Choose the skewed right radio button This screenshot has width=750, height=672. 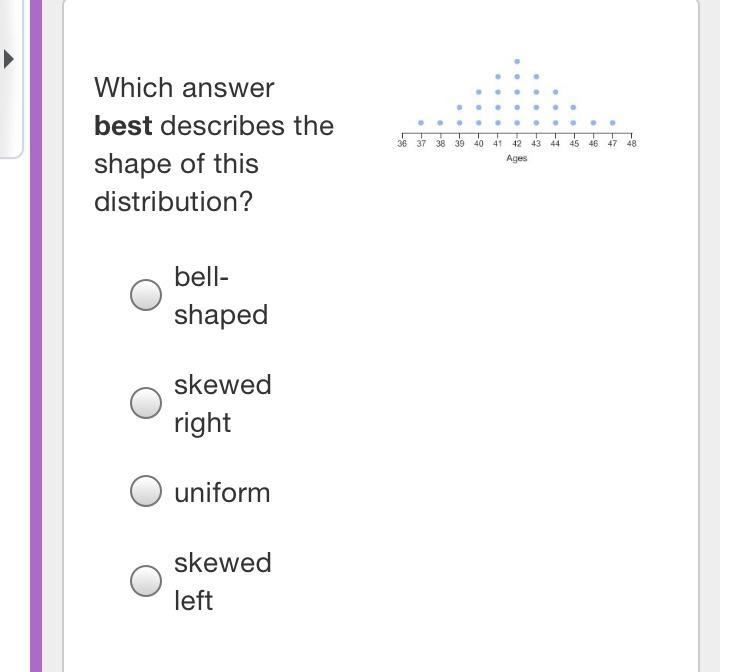[146, 403]
